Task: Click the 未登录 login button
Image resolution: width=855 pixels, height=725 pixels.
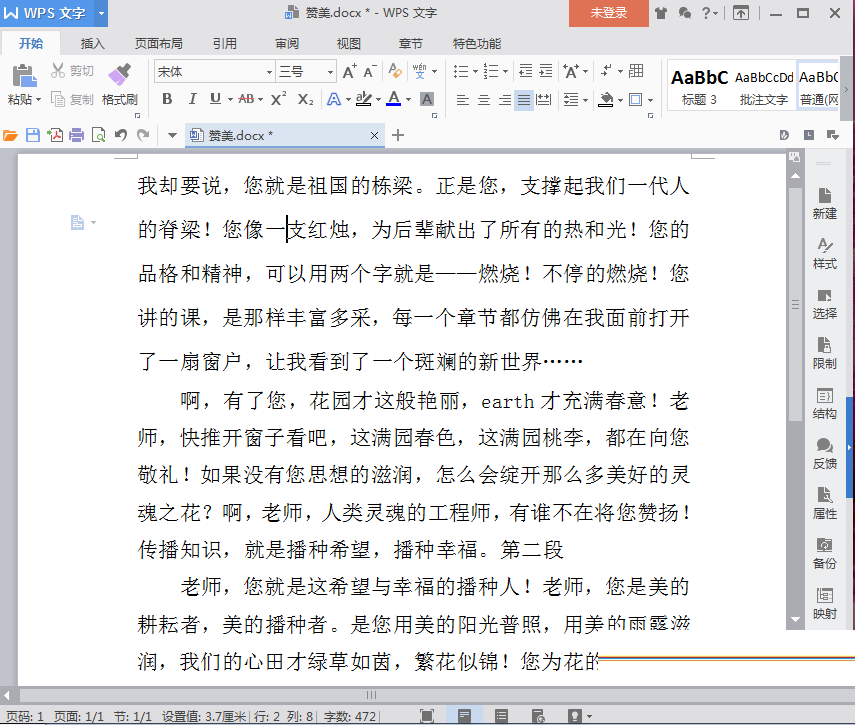Action: (x=609, y=13)
